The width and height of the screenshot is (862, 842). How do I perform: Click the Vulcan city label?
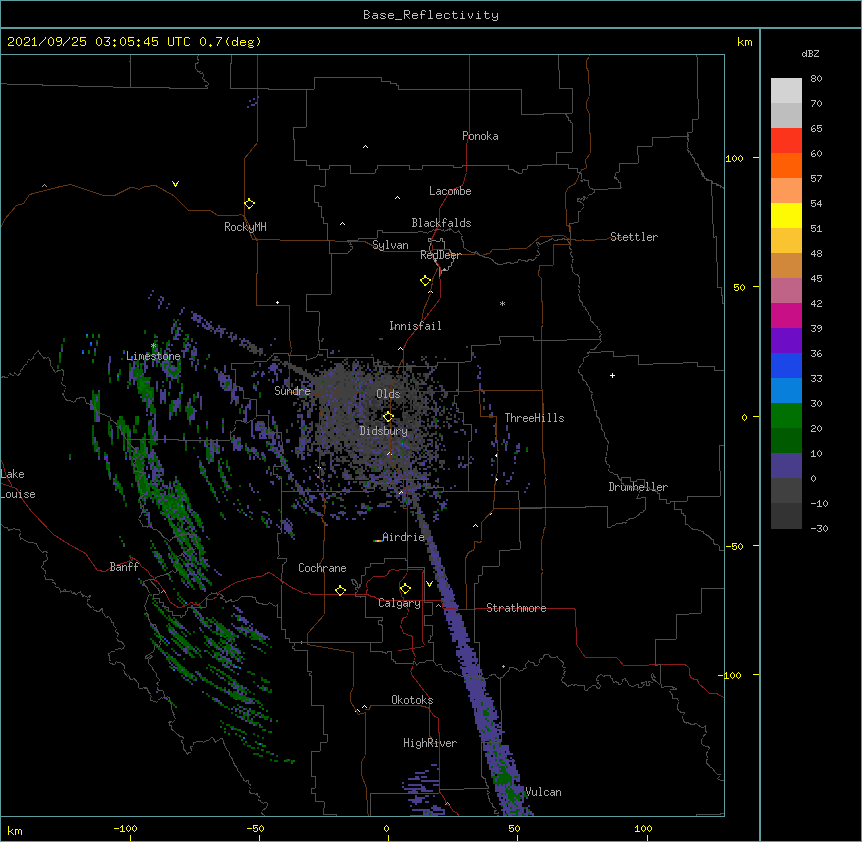[543, 792]
